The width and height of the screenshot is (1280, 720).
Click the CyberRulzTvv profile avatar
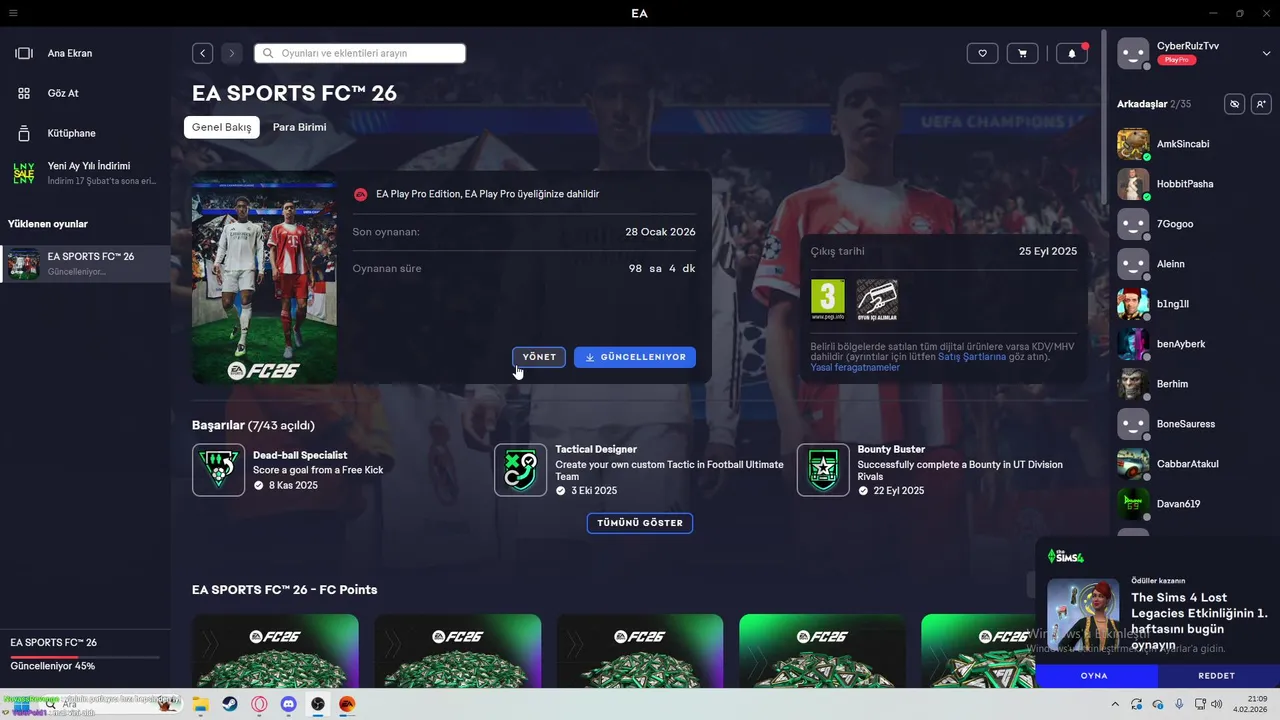(1133, 53)
